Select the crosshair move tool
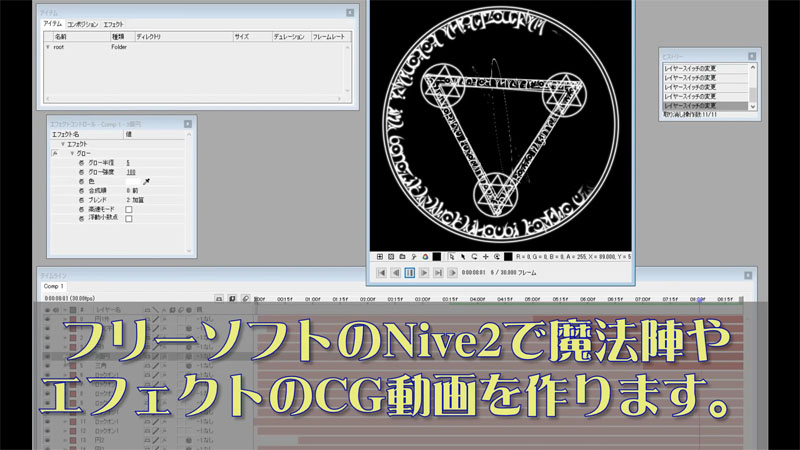Viewport: 800px width, 450px height. pos(485,257)
